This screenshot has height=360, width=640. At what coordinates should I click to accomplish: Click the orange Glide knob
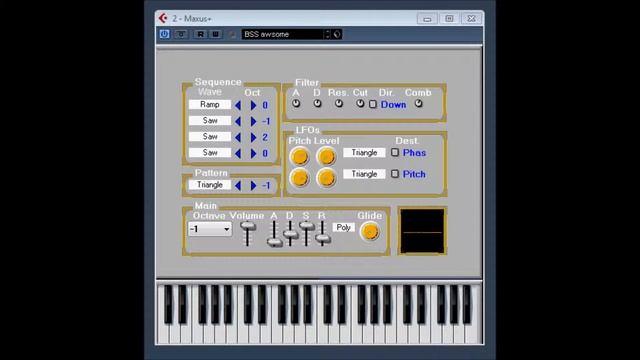coord(370,232)
